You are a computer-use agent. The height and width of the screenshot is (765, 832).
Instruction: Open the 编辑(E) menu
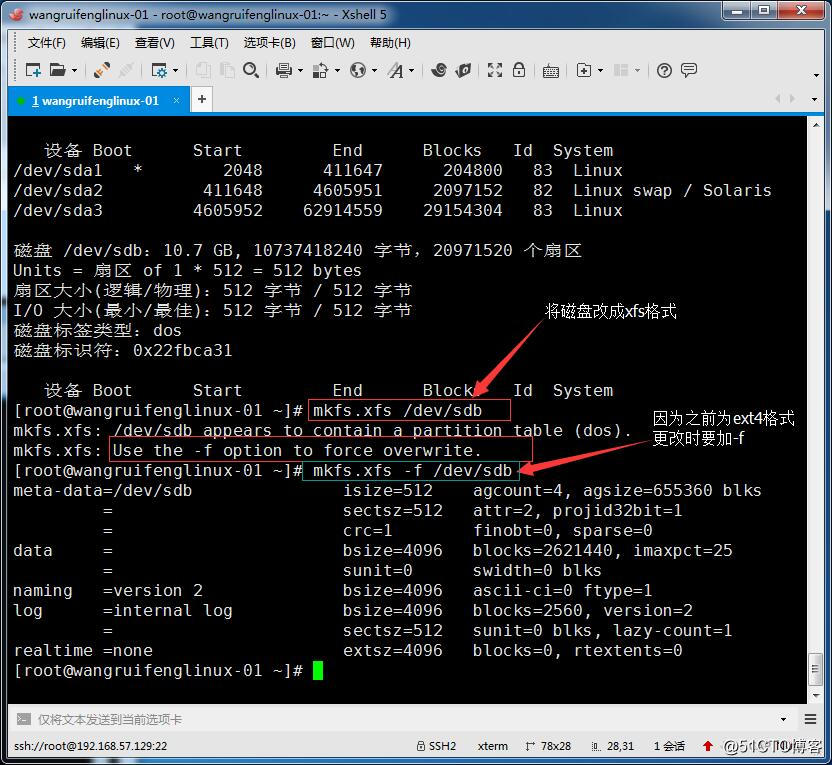point(100,42)
